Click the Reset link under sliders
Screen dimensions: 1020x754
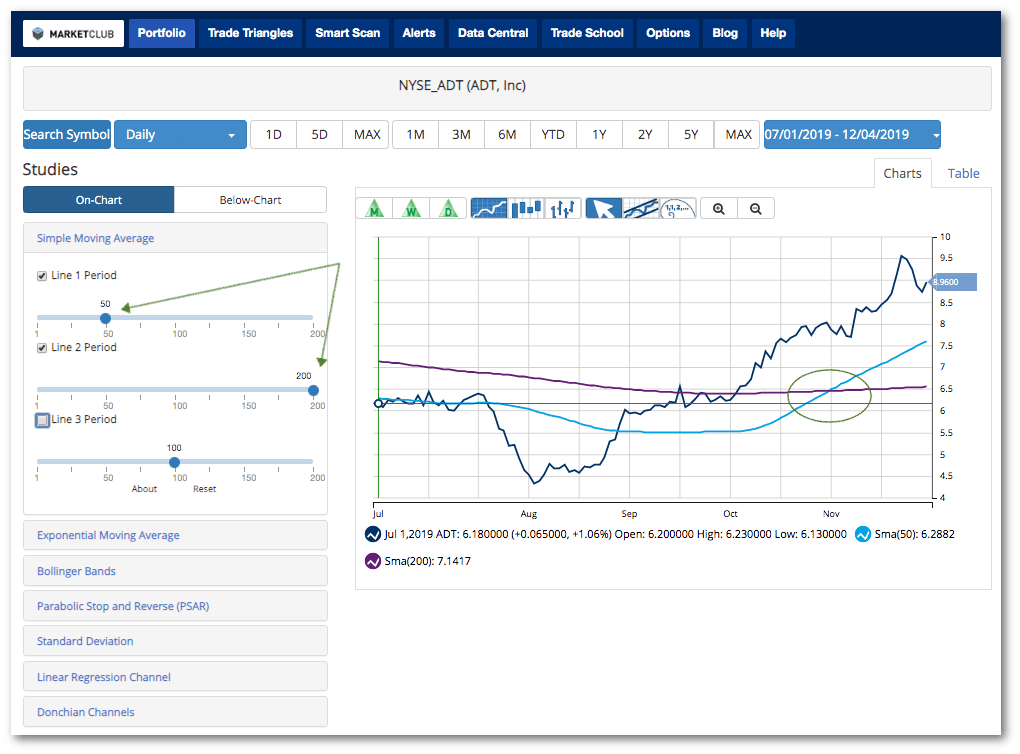tap(204, 489)
